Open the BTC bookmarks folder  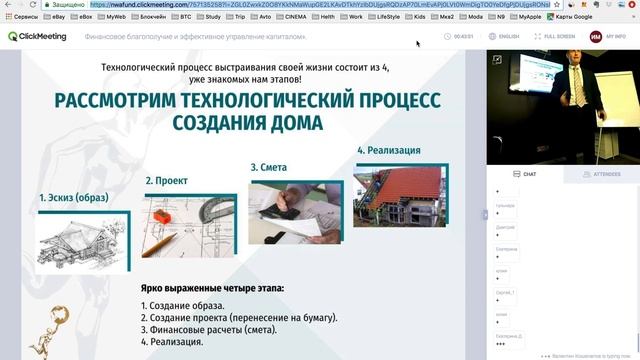[181, 17]
